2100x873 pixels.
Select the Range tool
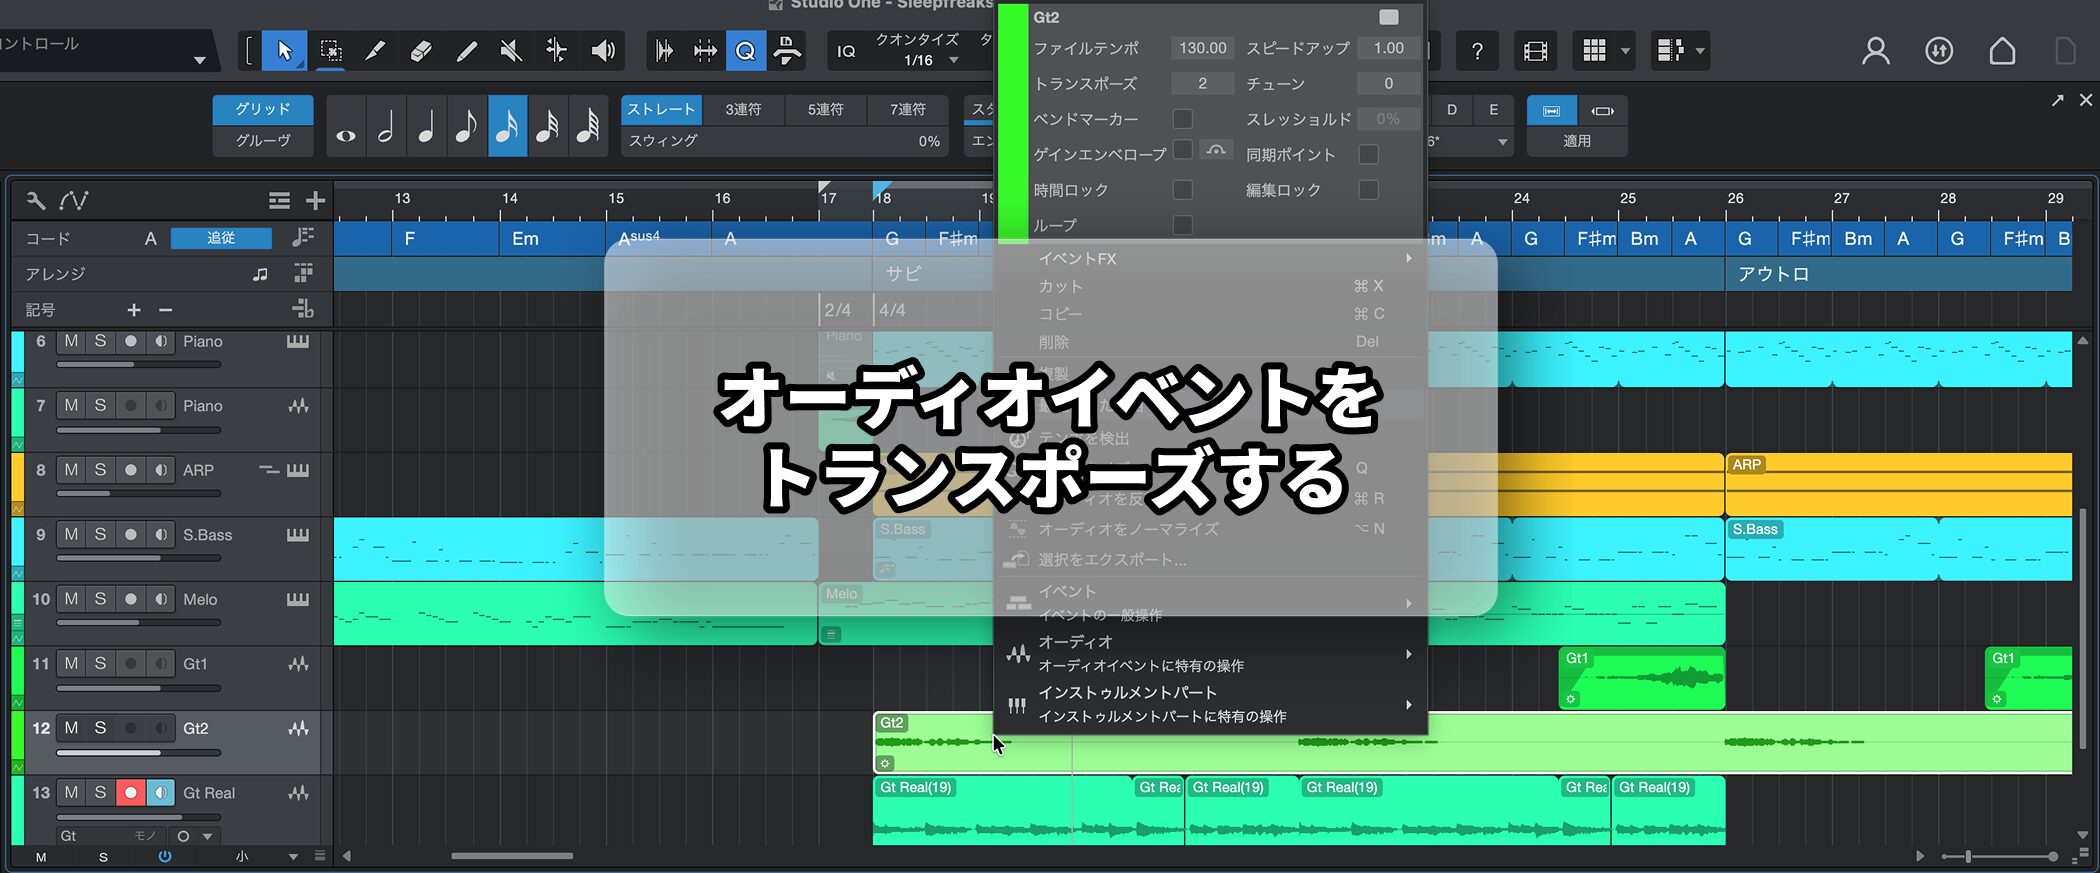330,51
